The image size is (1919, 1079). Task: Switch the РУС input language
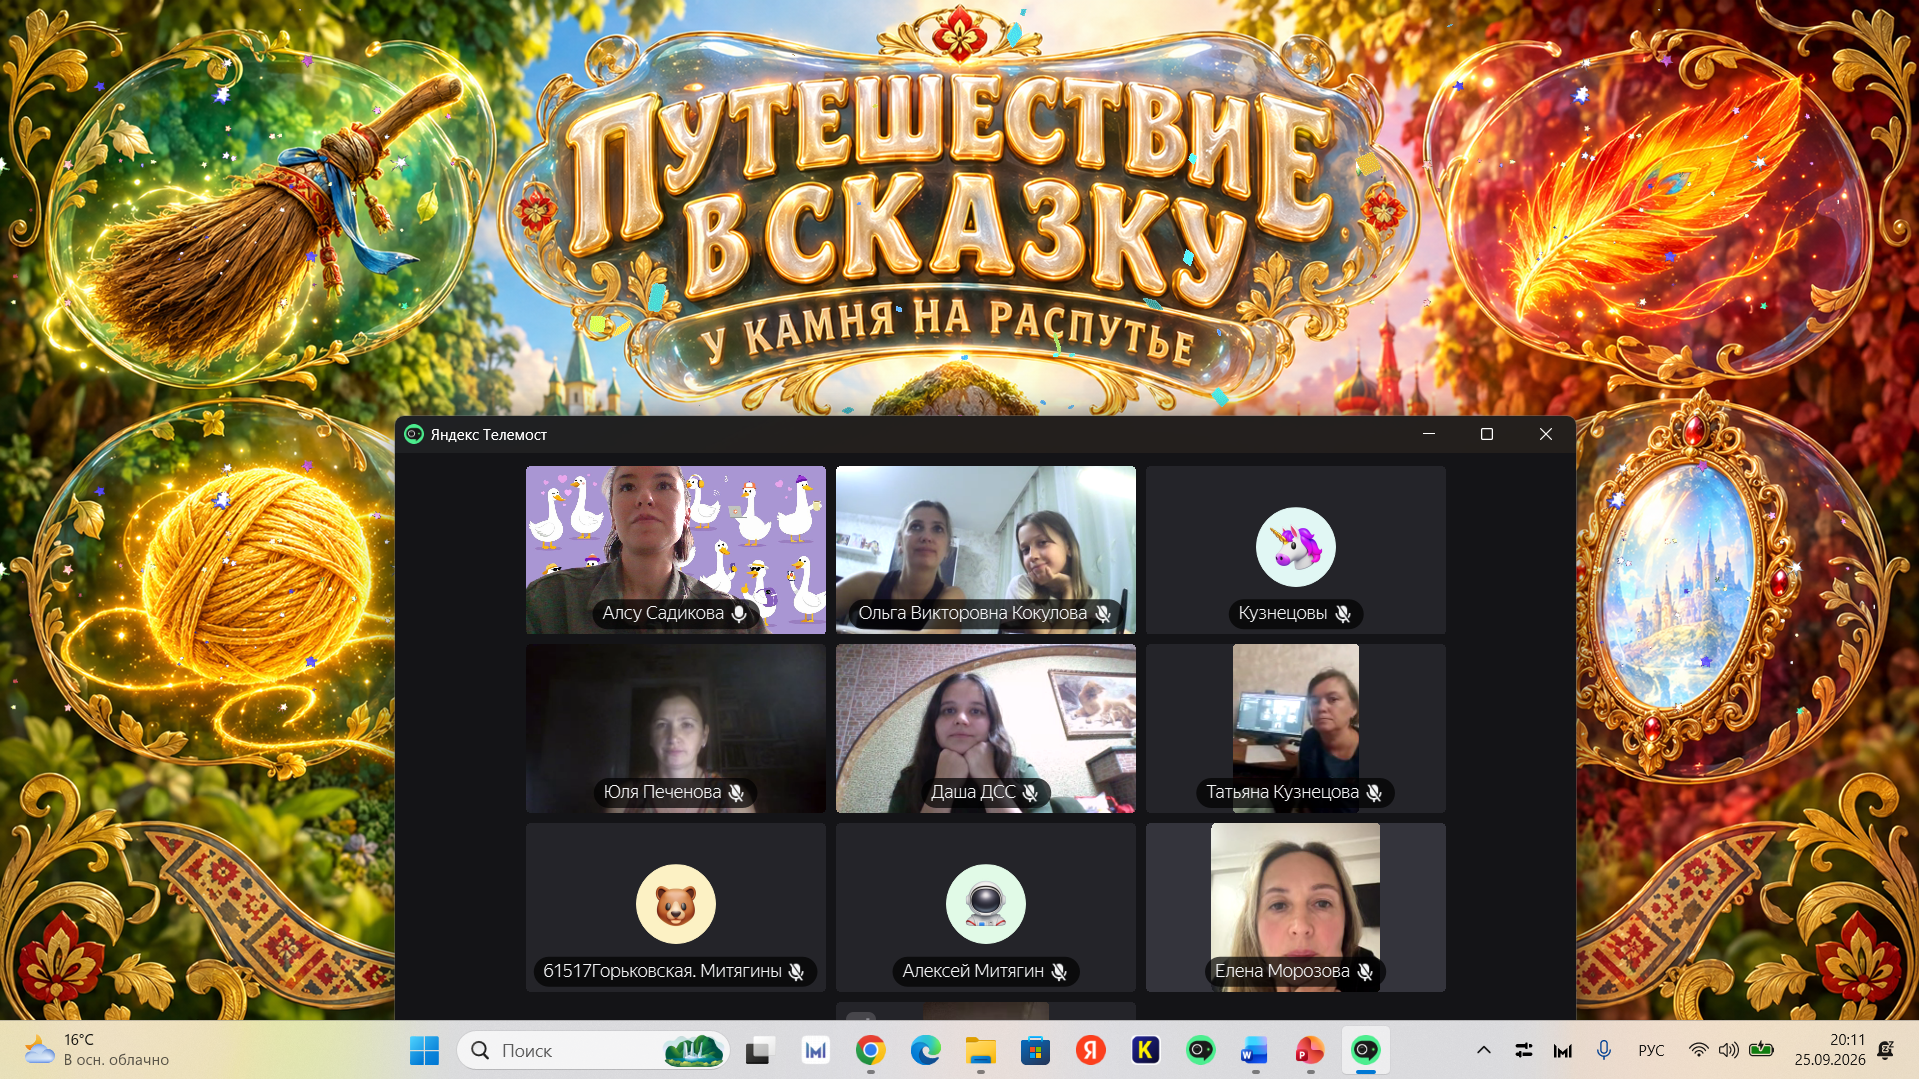point(1651,1050)
